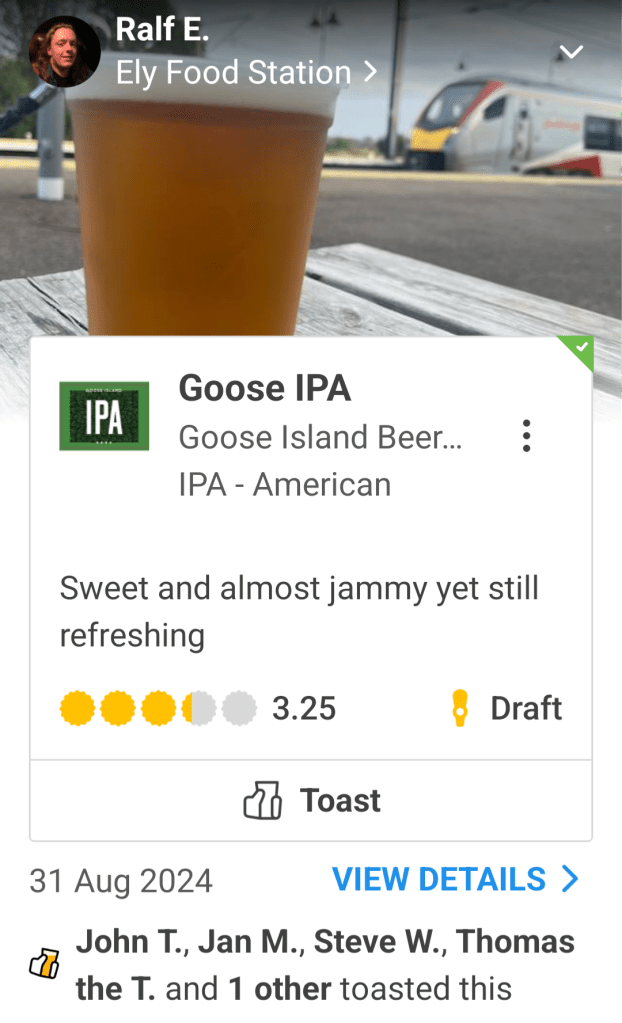Toast this check-in
Image resolution: width=622 pixels, height=1023 pixels.
[x=311, y=801]
